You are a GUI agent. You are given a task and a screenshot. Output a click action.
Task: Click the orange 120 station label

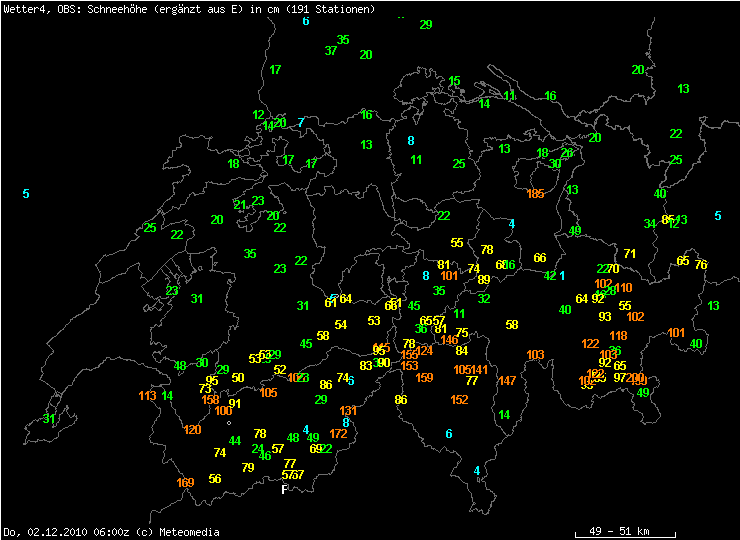click(x=192, y=430)
